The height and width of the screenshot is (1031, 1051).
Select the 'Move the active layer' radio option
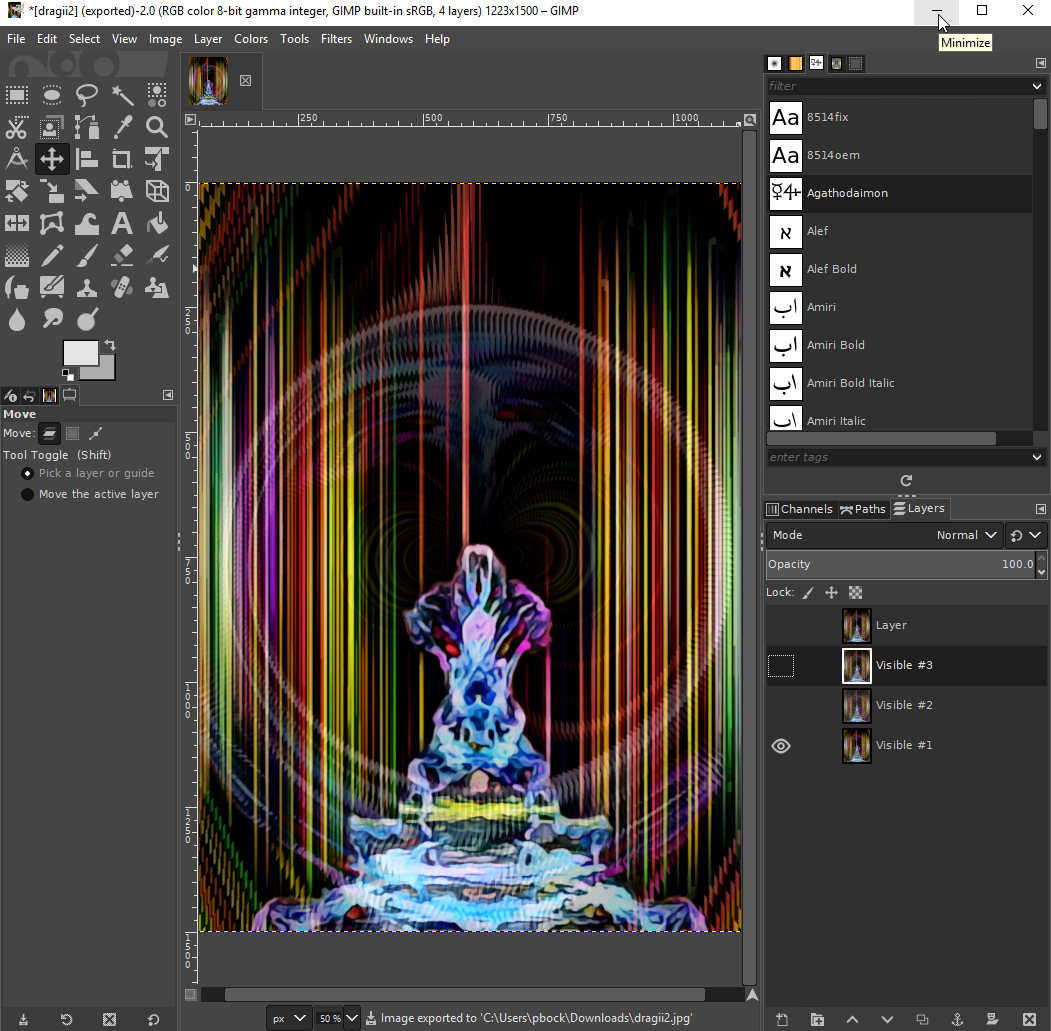(x=28, y=494)
